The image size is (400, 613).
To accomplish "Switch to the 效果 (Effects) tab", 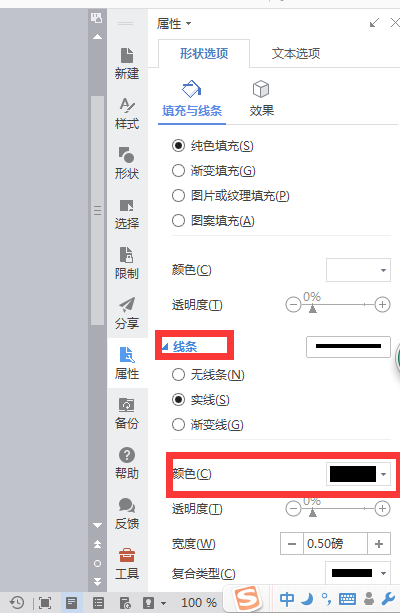I will point(261,99).
